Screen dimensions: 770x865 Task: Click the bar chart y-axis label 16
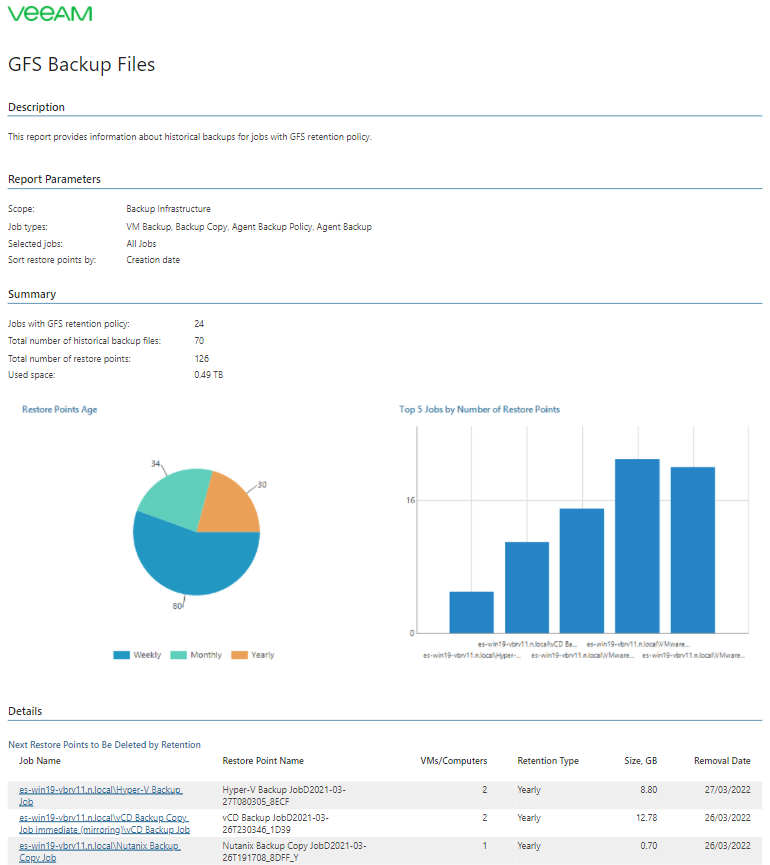pos(410,500)
